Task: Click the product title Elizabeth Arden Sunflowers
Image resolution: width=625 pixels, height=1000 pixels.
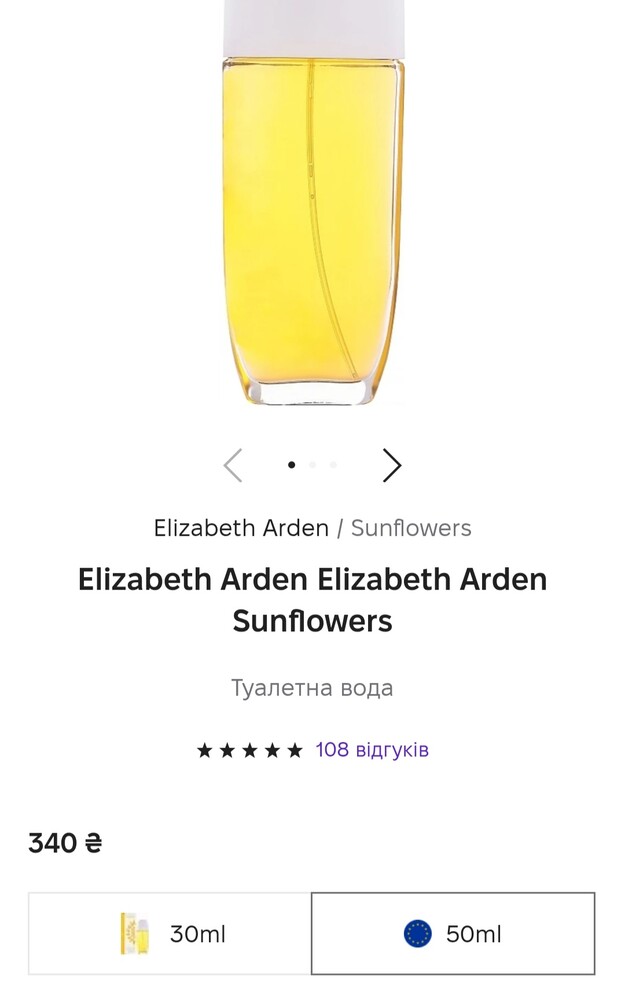Action: click(x=312, y=600)
